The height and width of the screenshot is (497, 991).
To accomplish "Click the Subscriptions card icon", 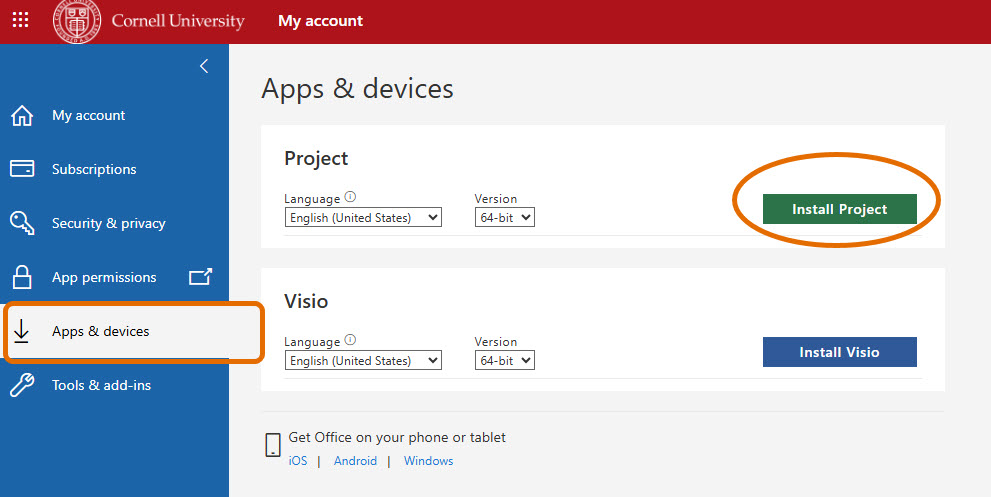I will click(x=22, y=169).
